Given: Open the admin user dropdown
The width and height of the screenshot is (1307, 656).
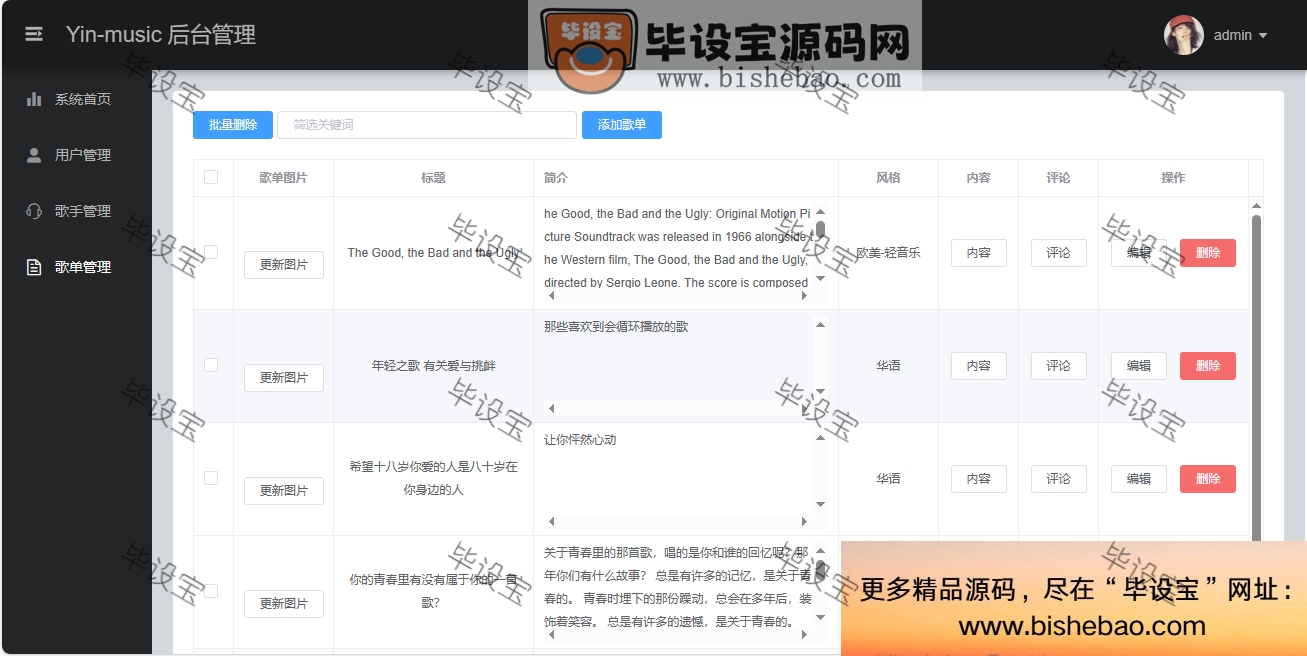Looking at the screenshot, I should pyautogui.click(x=1240, y=35).
